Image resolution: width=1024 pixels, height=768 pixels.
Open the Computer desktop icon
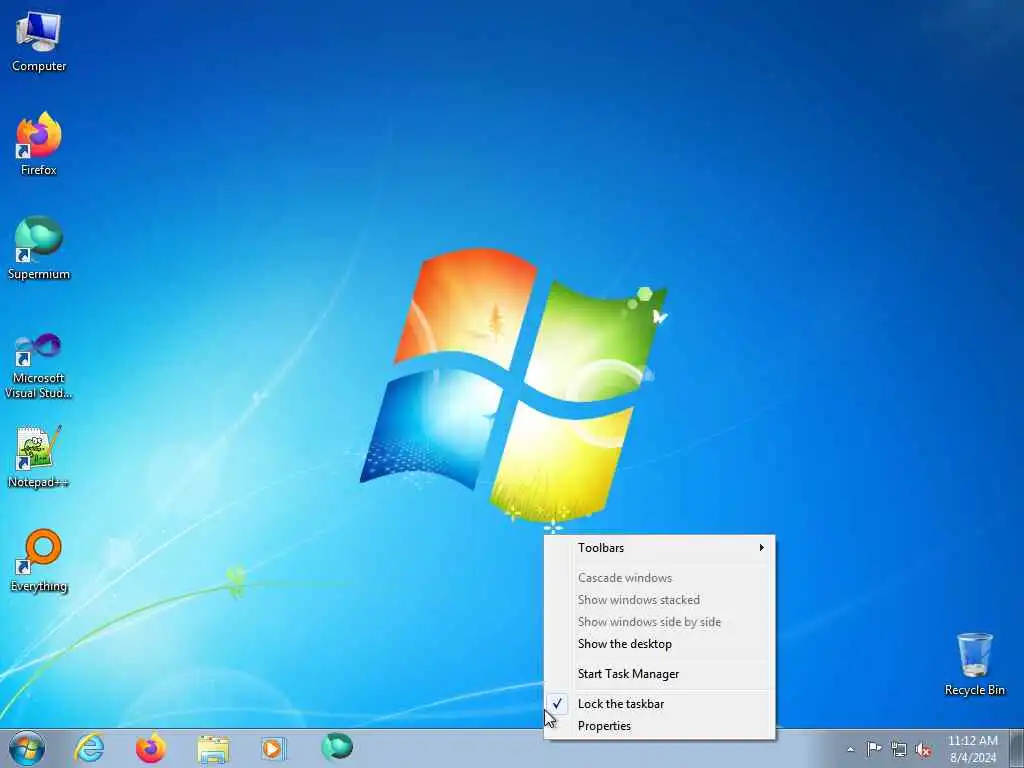point(39,42)
